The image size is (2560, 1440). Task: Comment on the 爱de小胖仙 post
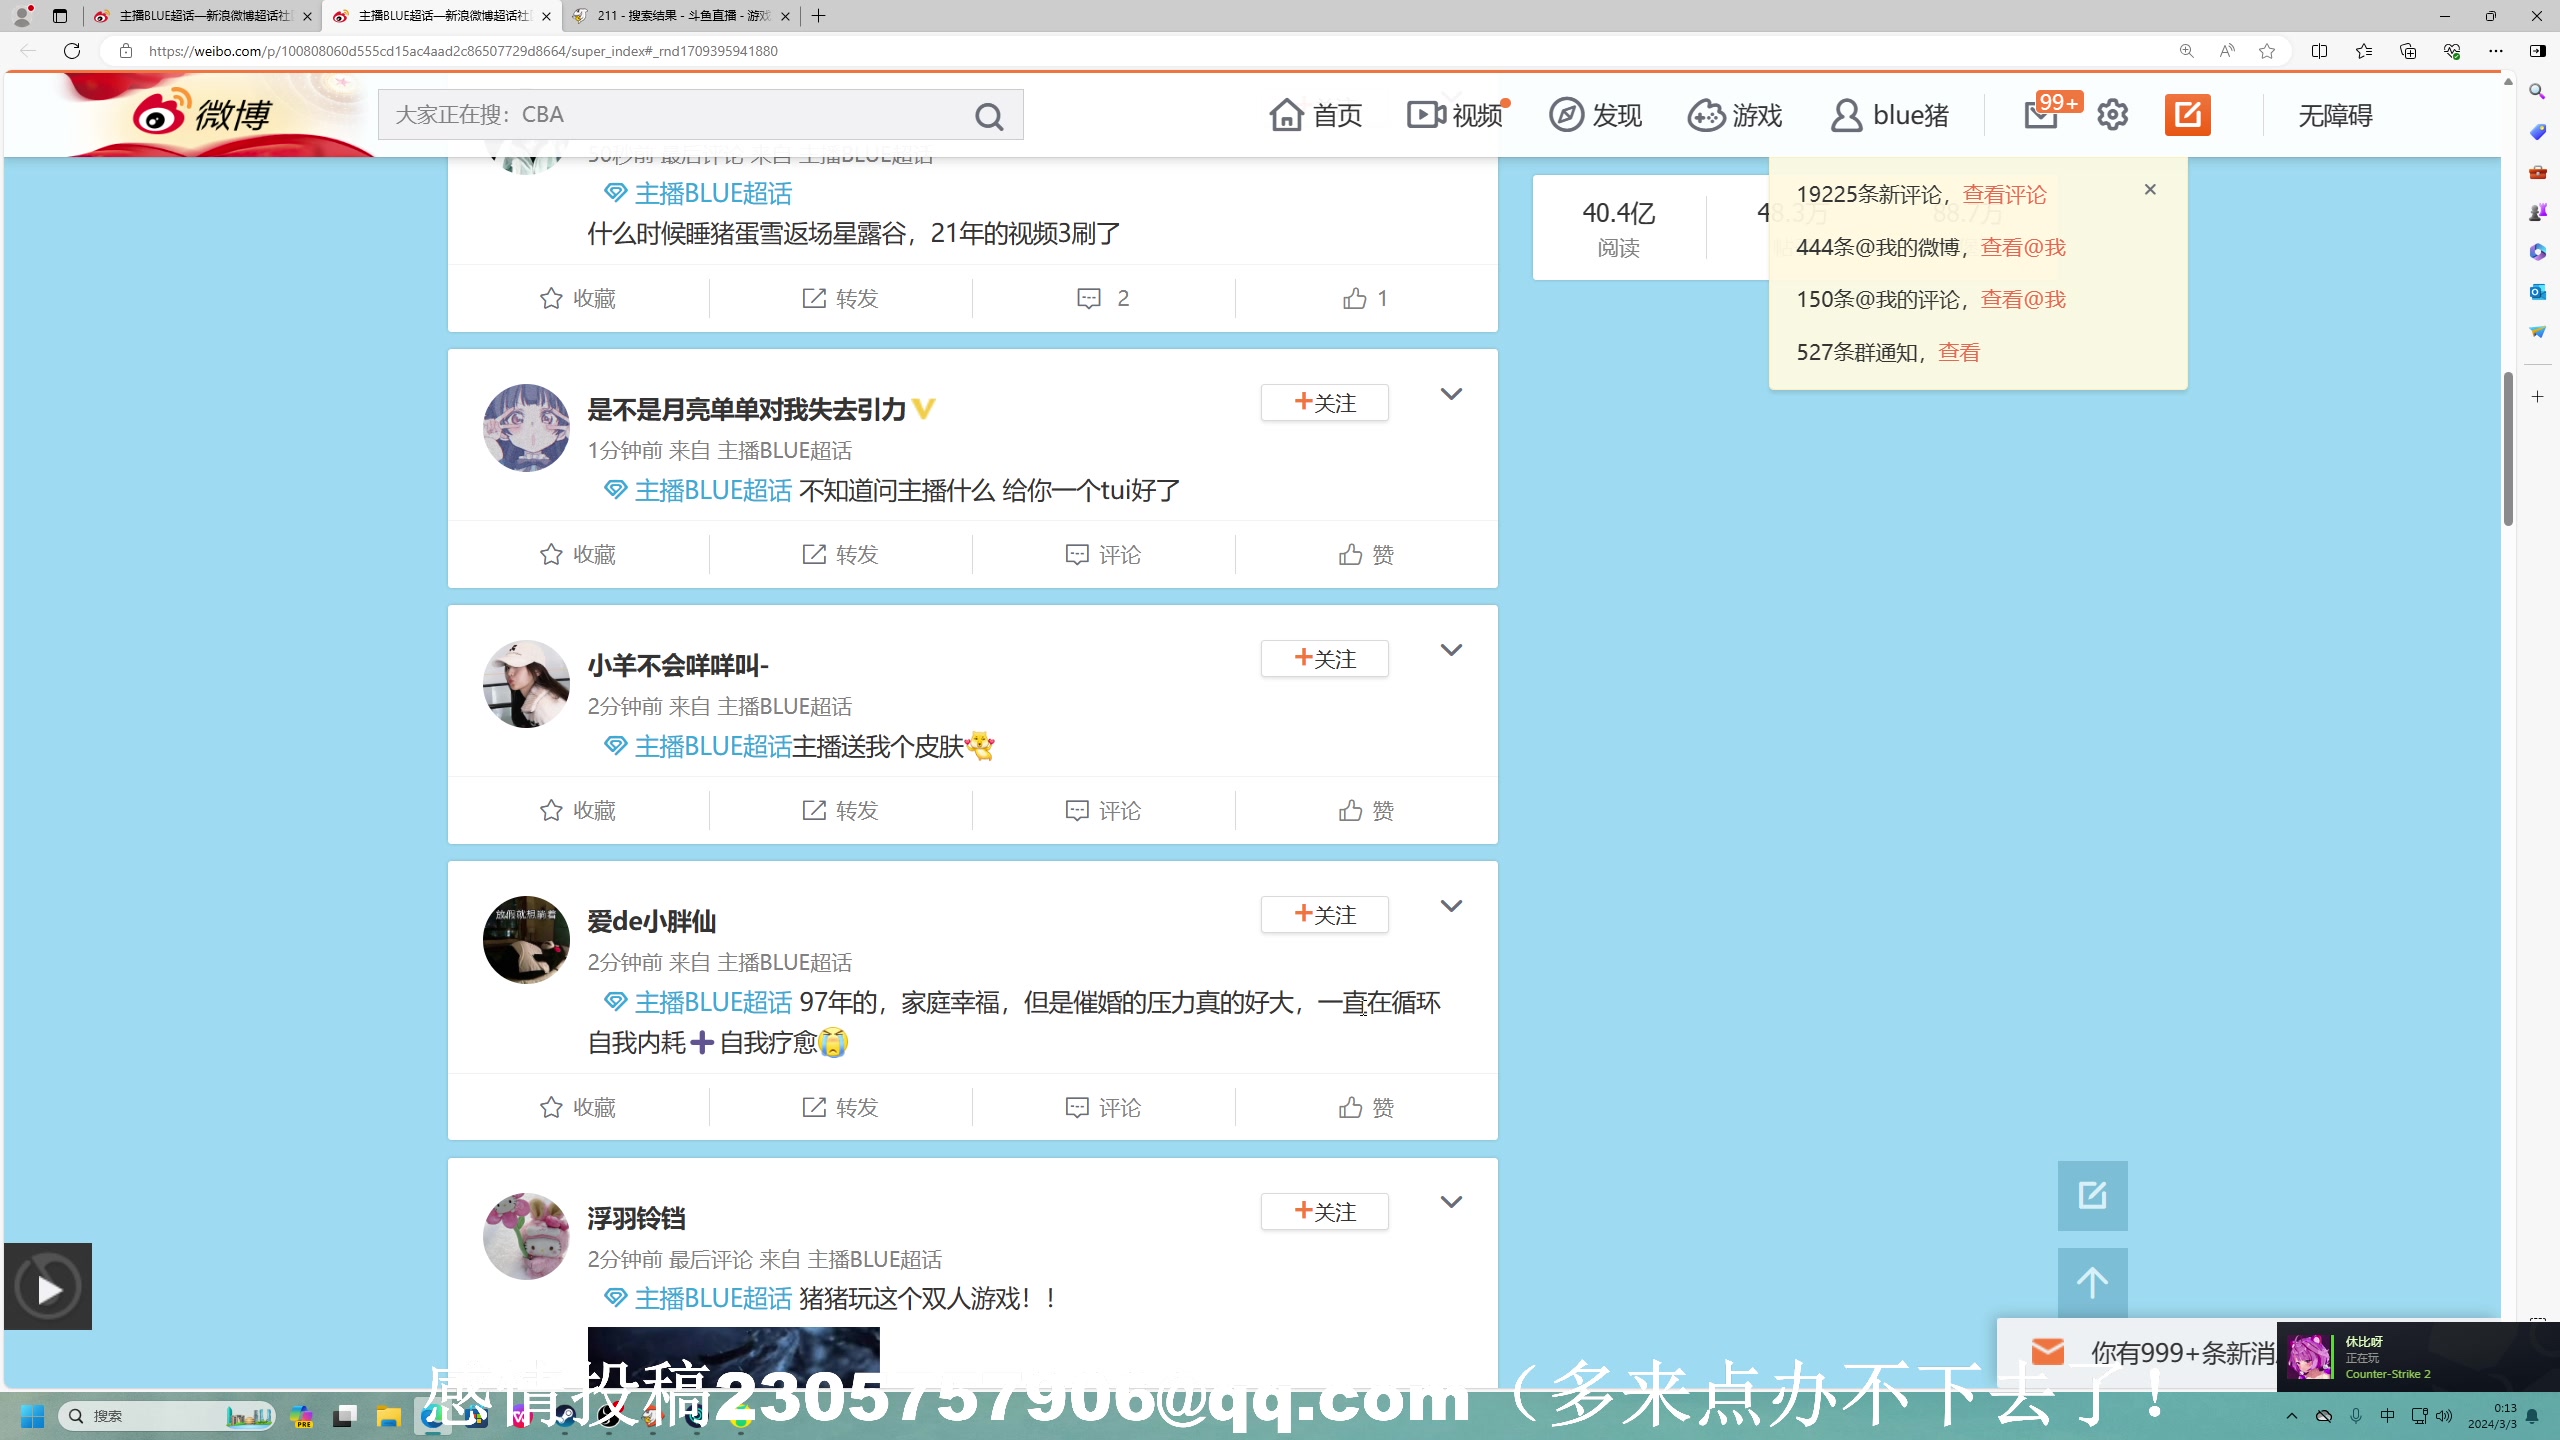coord(1103,1107)
